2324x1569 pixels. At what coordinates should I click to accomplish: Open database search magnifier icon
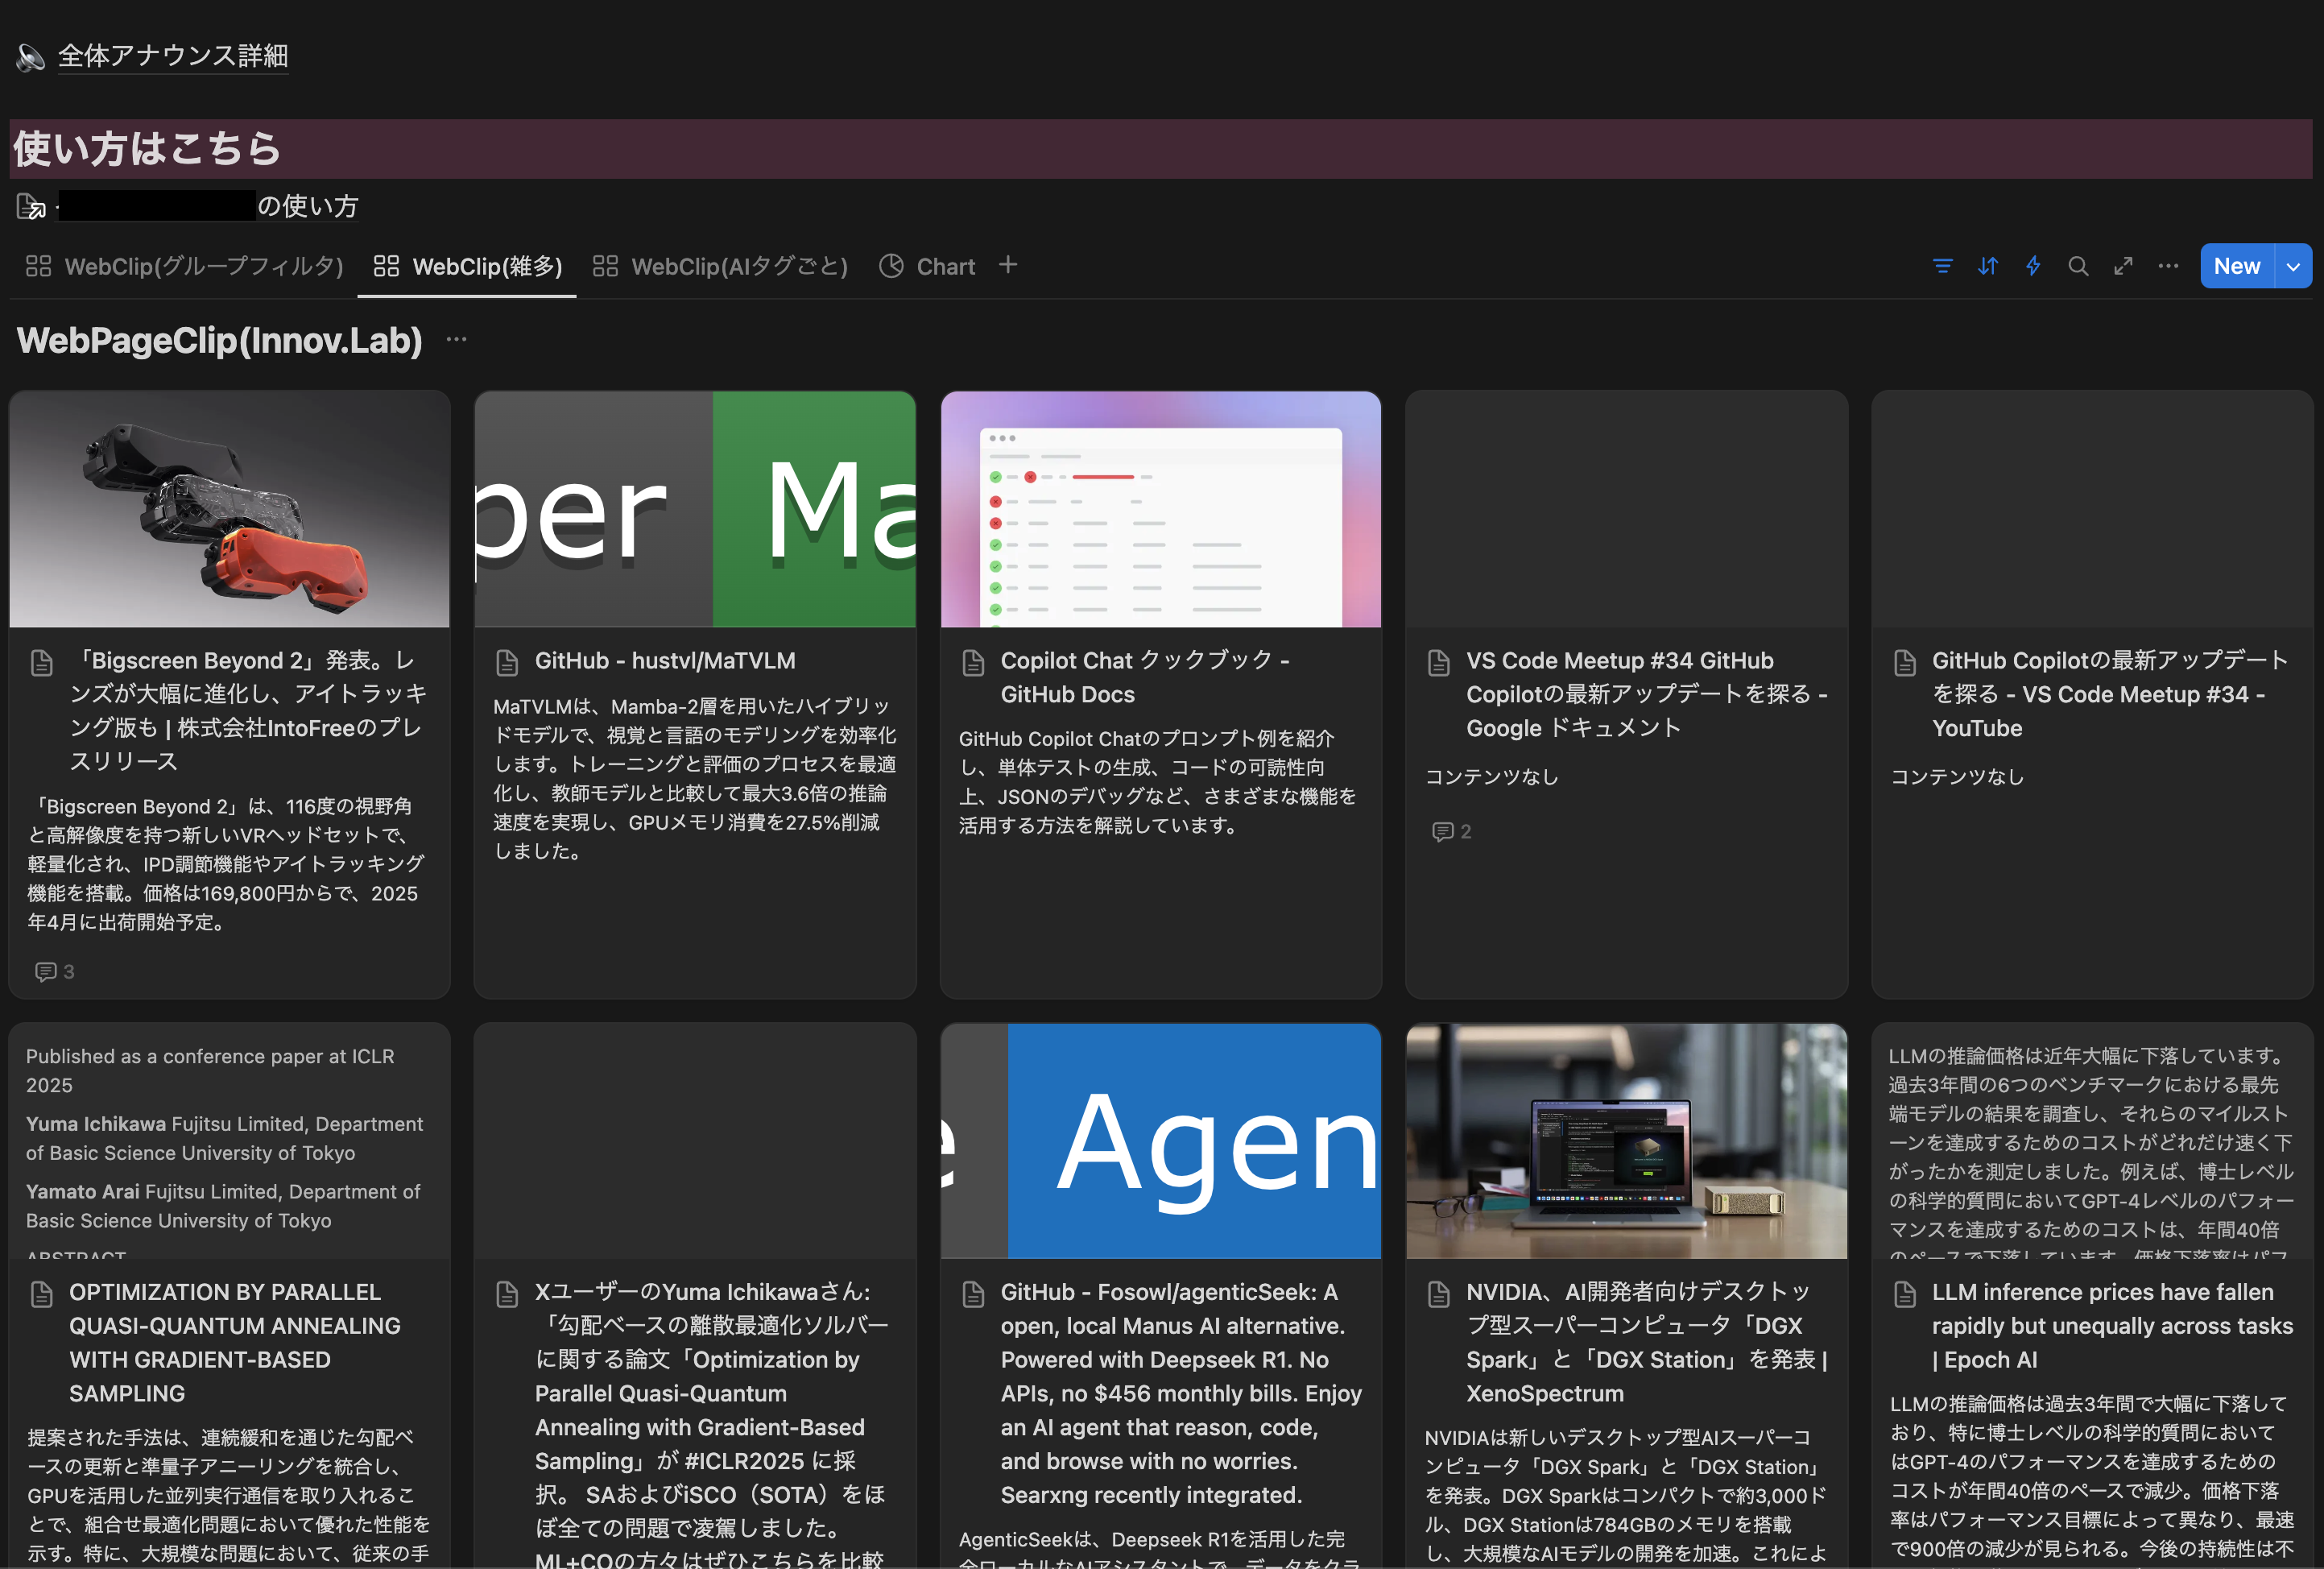click(2078, 266)
